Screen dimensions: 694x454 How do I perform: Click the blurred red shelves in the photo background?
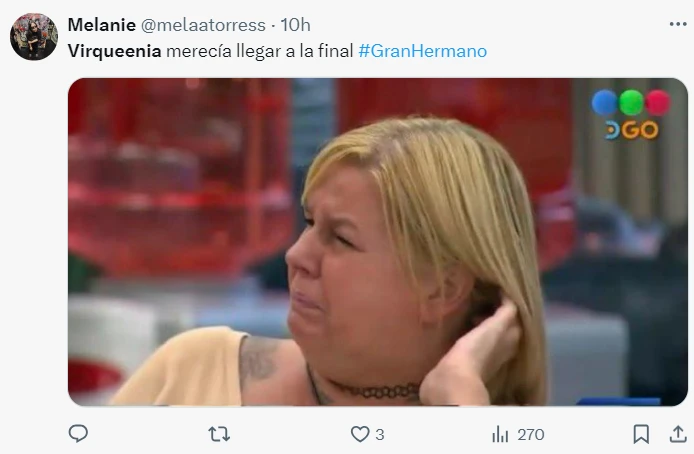[177, 177]
